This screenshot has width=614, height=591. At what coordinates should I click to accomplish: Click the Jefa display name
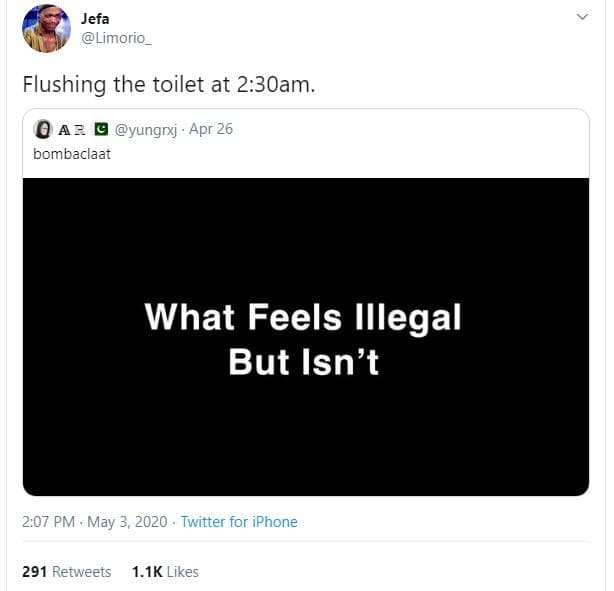point(97,18)
